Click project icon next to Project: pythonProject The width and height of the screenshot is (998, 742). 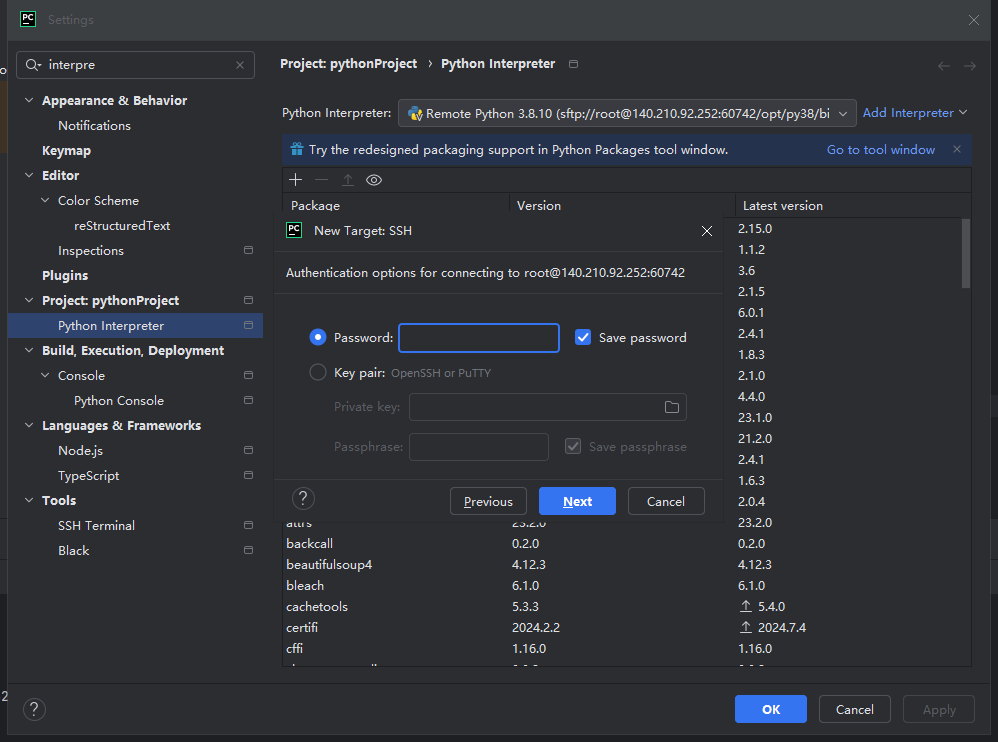pyautogui.click(x=248, y=300)
